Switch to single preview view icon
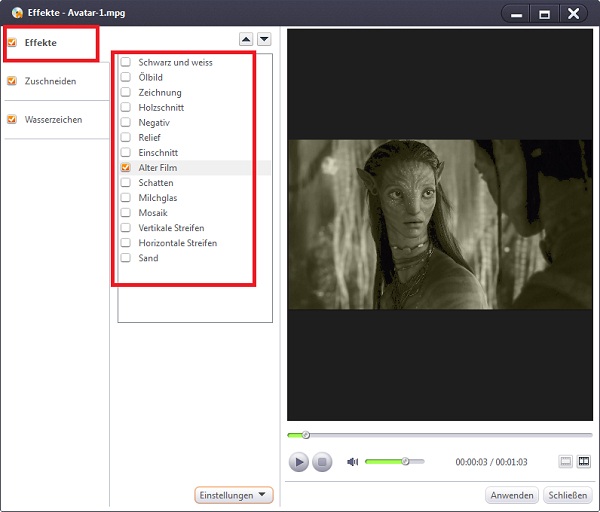Screen dimensions: 600x512 [x=566, y=461]
